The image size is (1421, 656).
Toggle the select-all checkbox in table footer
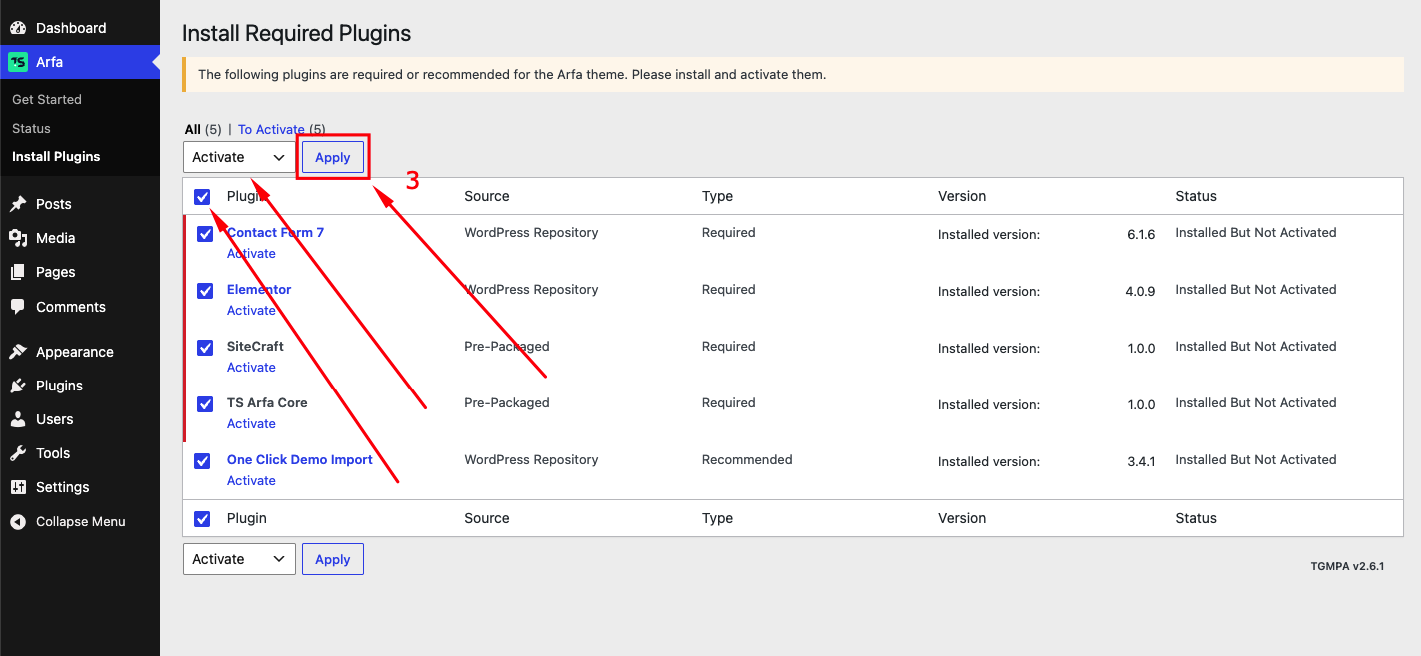[202, 519]
